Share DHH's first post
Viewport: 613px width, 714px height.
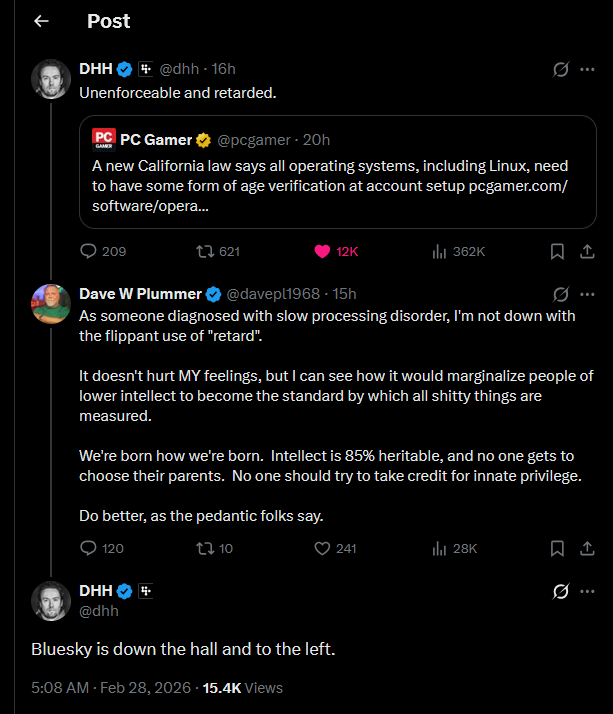[x=587, y=251]
